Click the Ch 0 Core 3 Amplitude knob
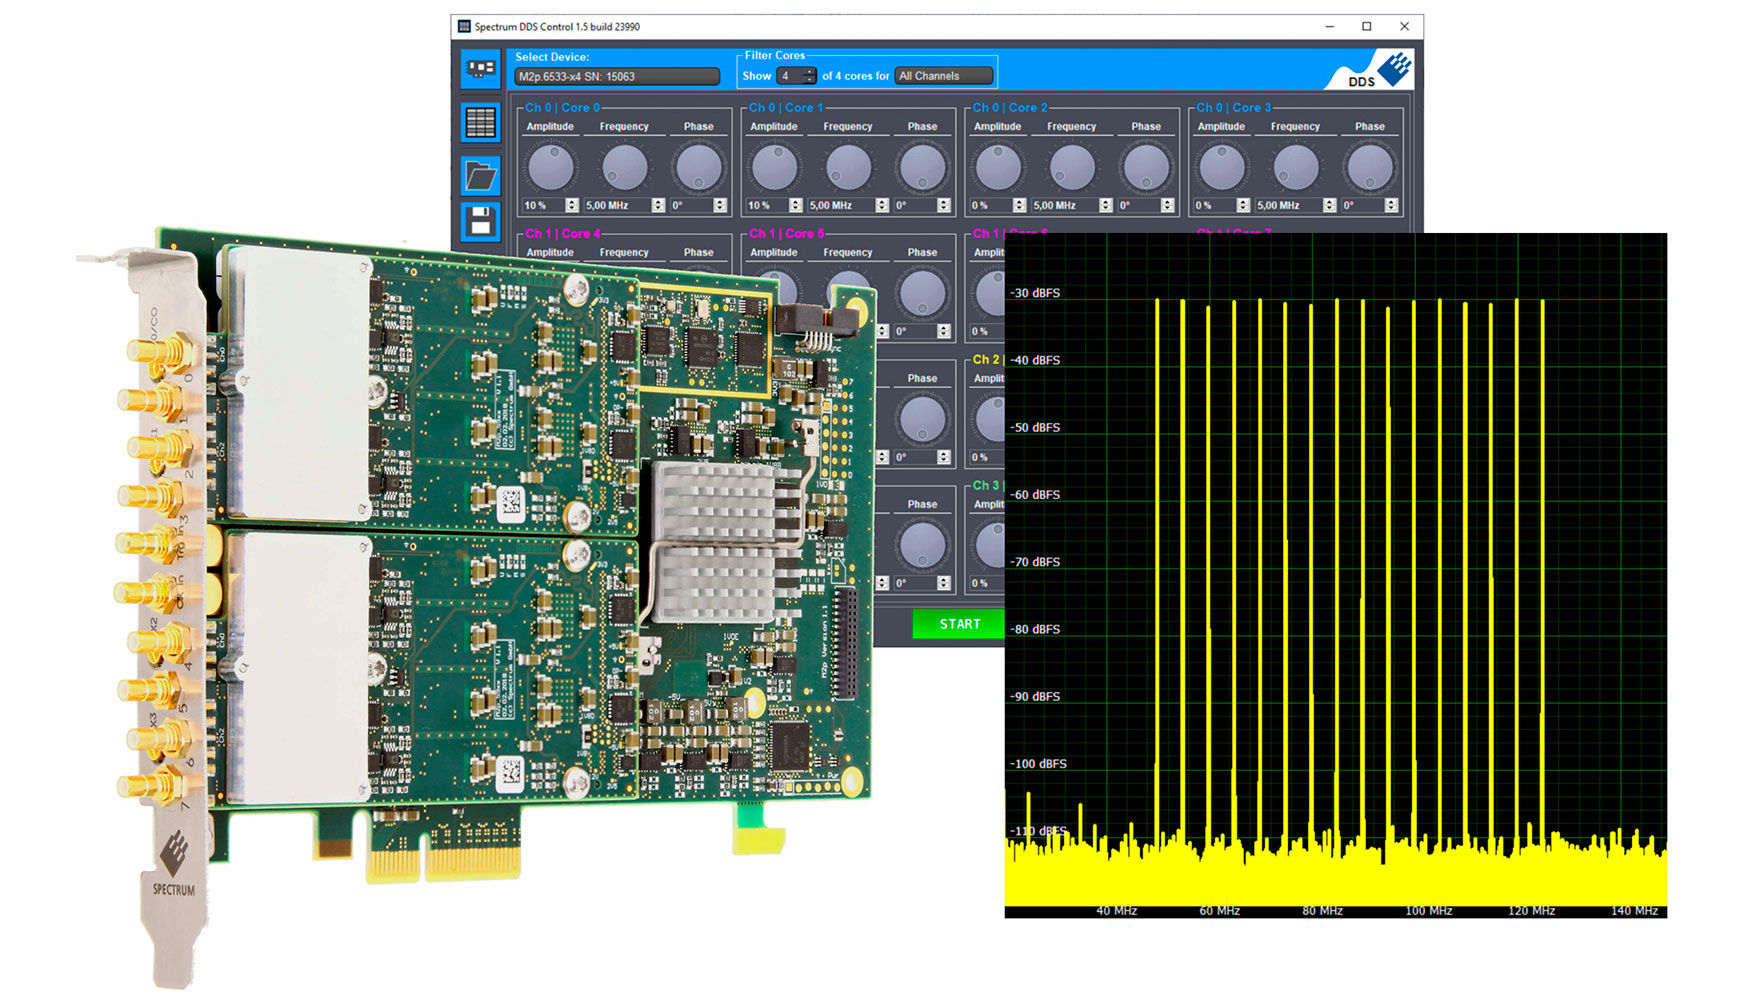1750x1000 pixels. click(1221, 167)
